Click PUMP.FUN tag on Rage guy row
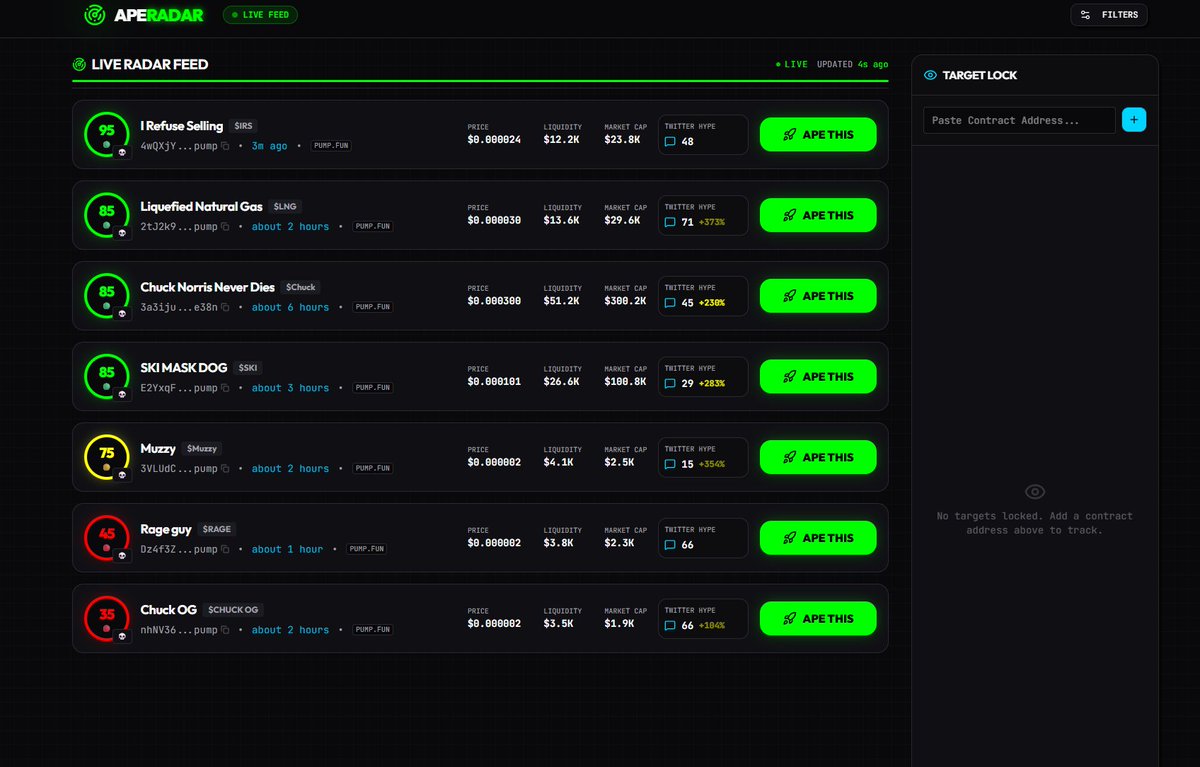1200x767 pixels. tap(366, 550)
